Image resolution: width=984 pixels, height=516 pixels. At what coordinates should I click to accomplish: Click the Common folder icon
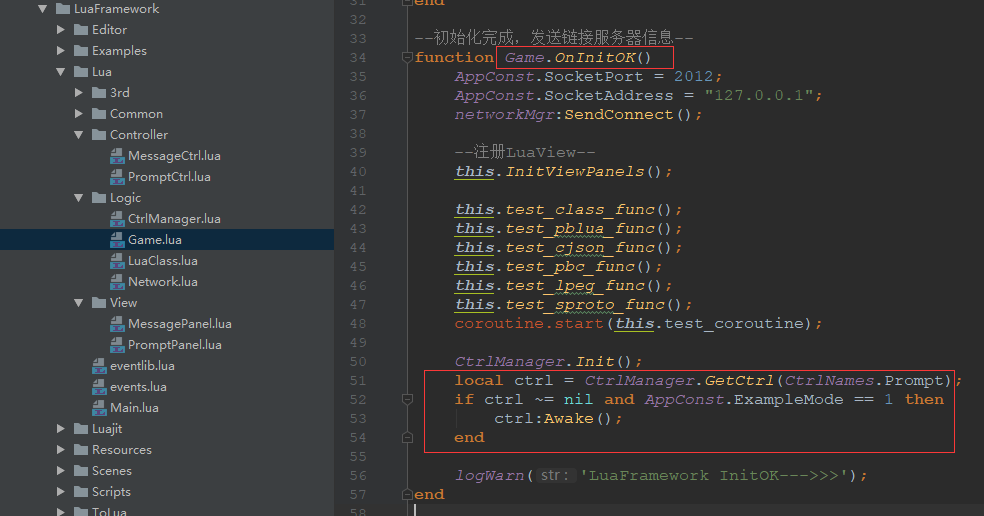click(99, 114)
